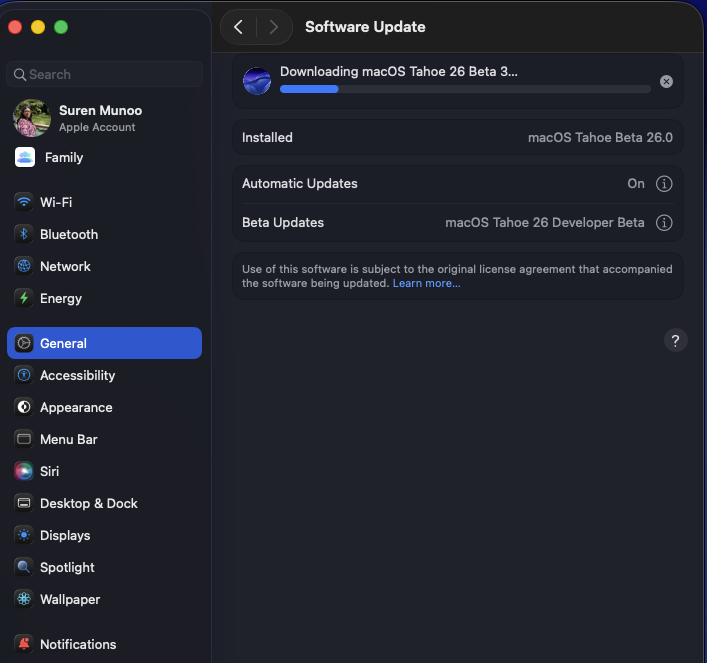The height and width of the screenshot is (663, 707).
Task: Open the help question mark button
Action: (x=675, y=341)
